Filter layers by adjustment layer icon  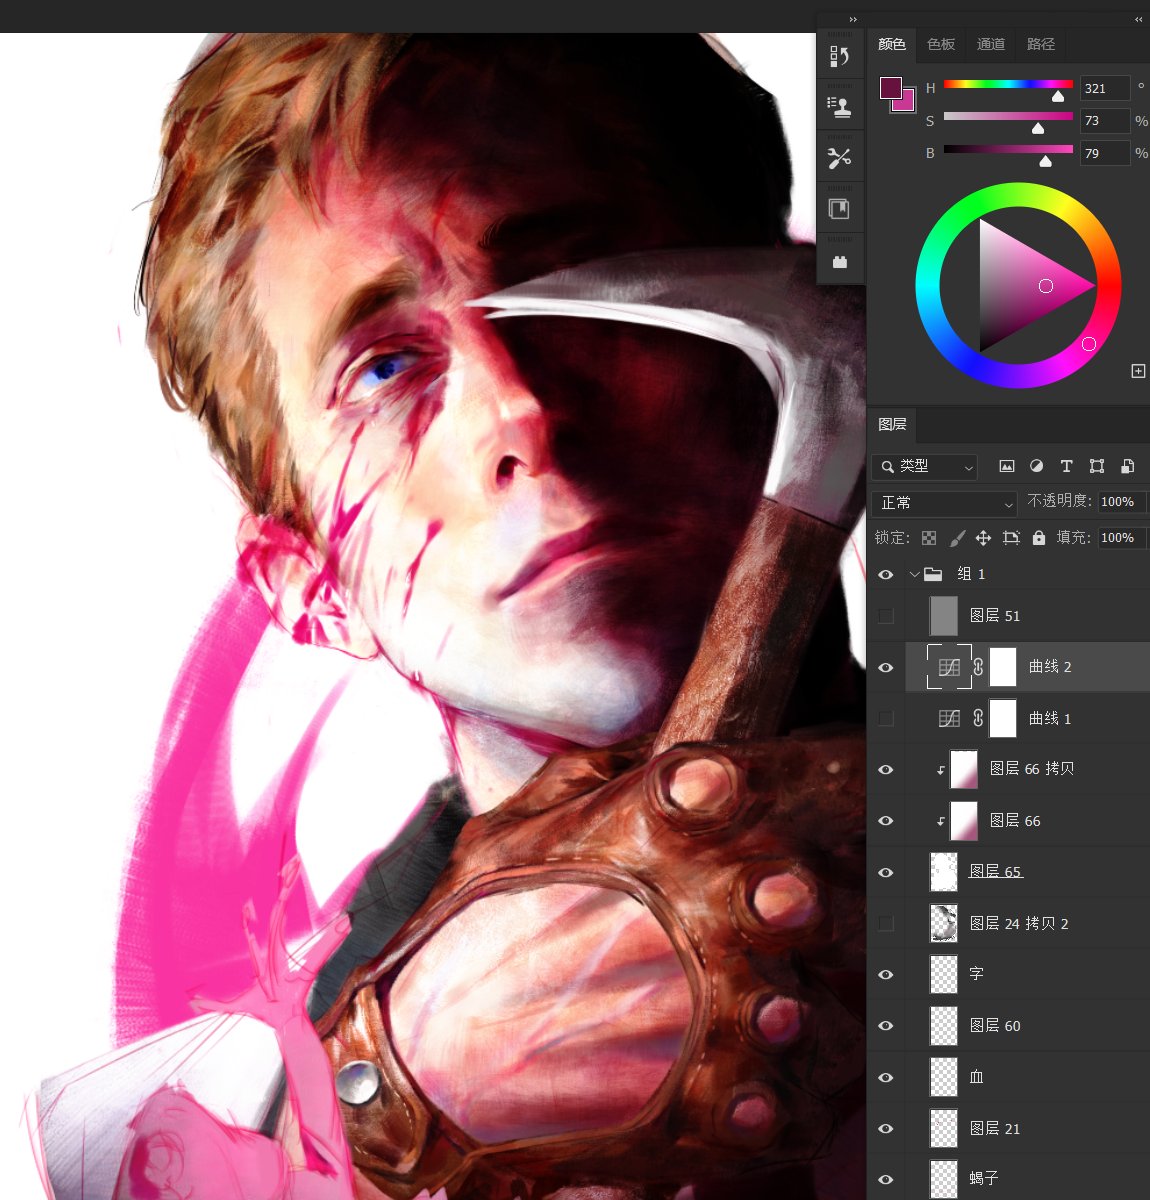point(1037,466)
